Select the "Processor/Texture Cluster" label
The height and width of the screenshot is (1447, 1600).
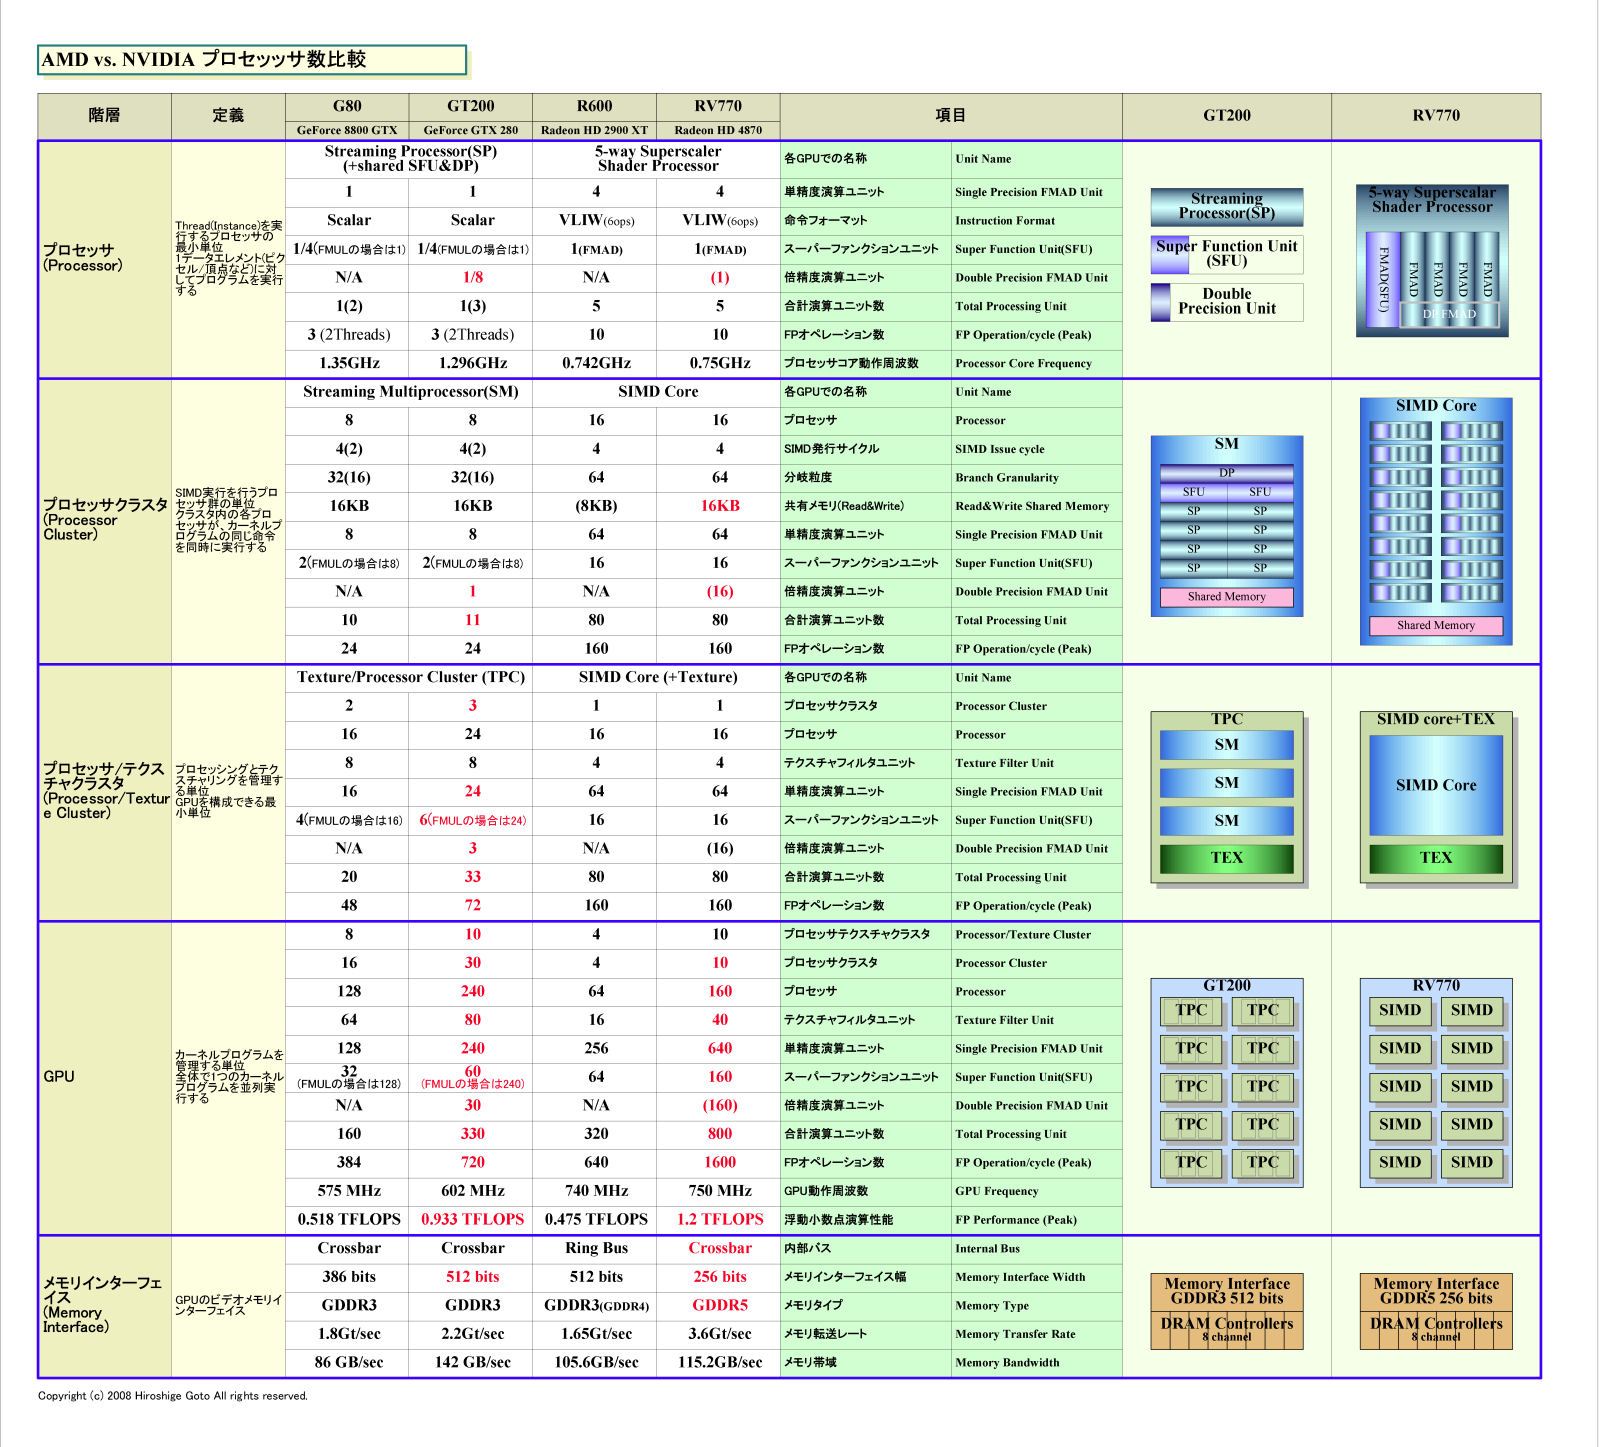[x=1023, y=935]
